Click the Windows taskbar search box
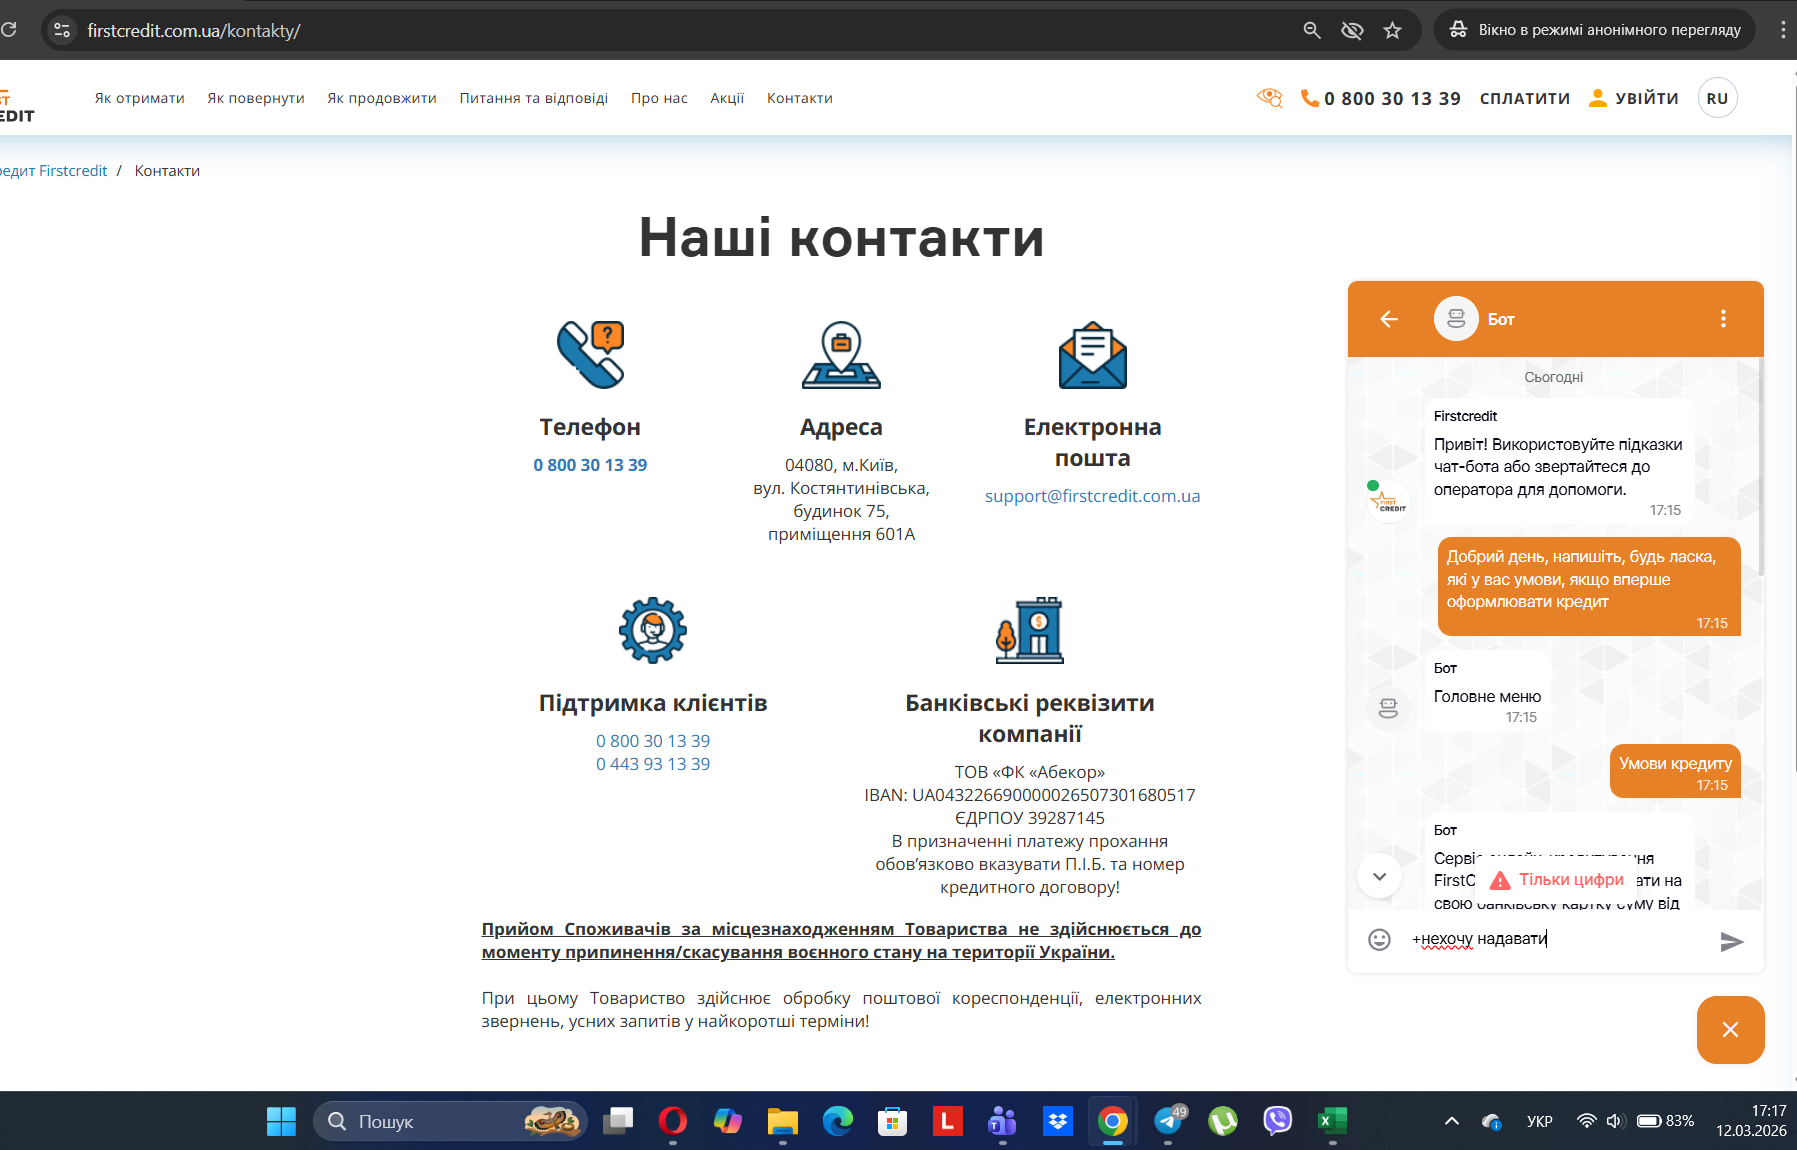 pos(450,1121)
